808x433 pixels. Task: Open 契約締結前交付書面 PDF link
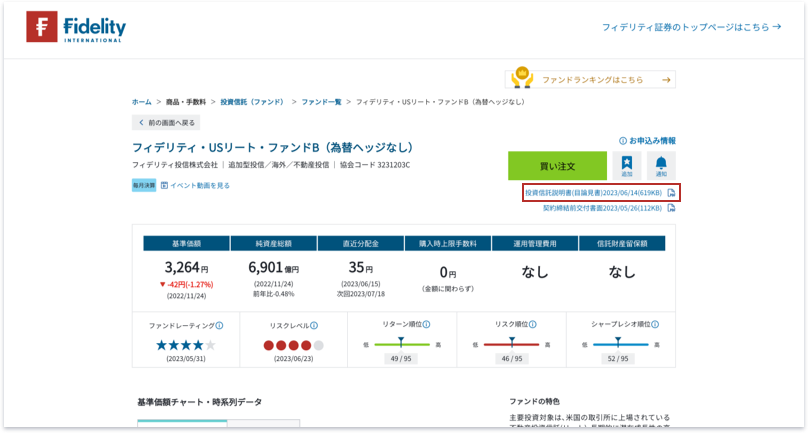pos(602,208)
